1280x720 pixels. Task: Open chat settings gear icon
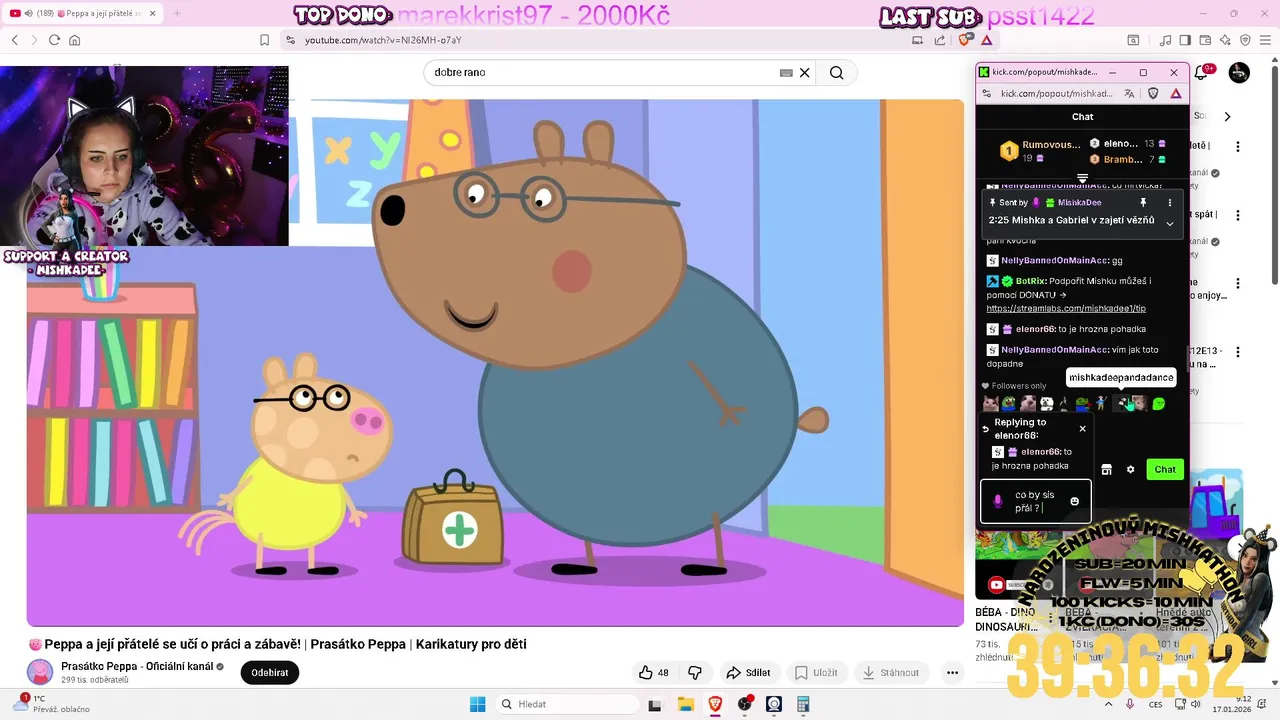[x=1131, y=469]
